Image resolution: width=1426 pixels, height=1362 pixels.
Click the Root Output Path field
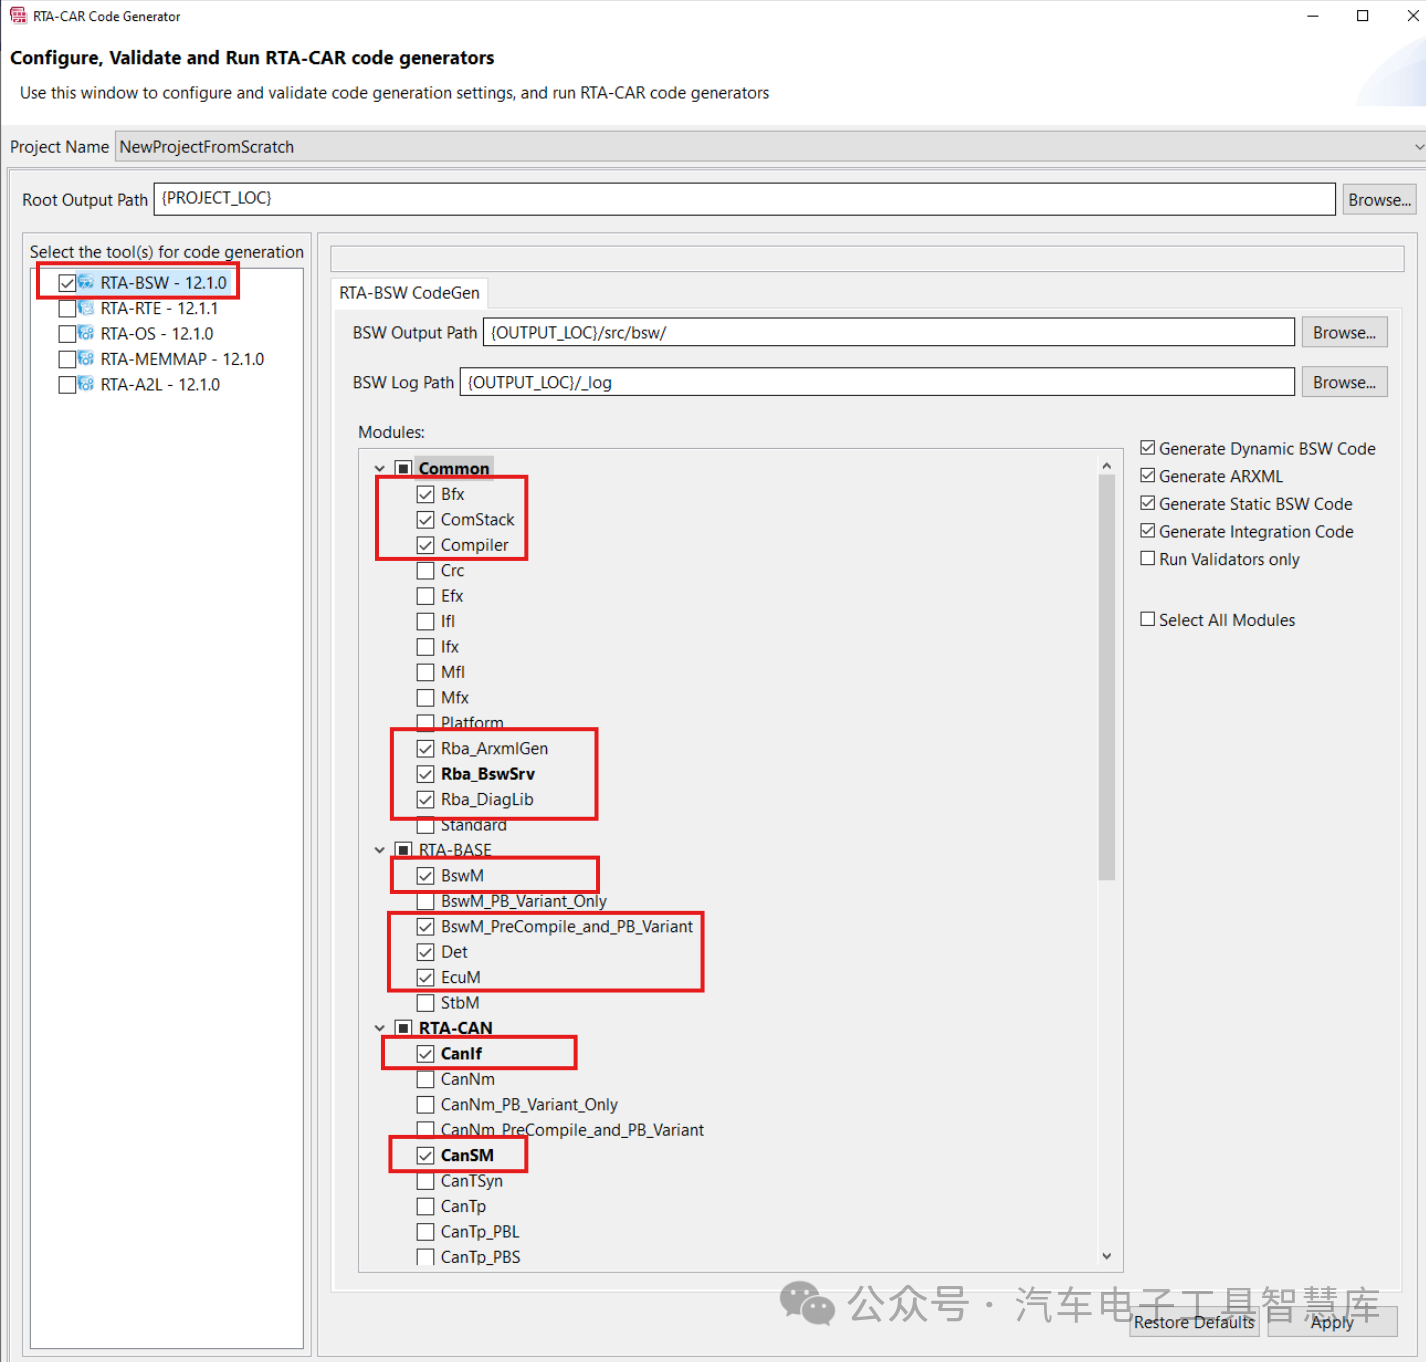pyautogui.click(x=744, y=199)
